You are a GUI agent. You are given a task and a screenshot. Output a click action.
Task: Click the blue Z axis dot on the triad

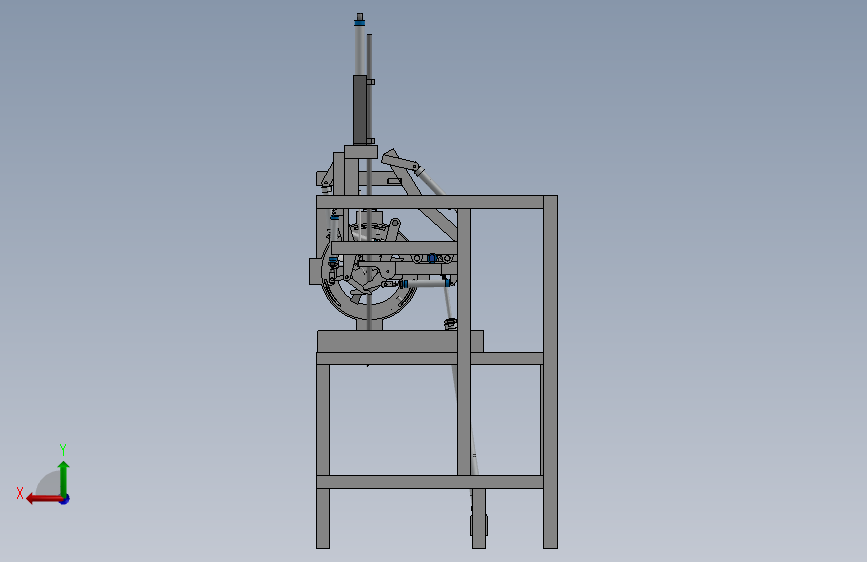(65, 499)
